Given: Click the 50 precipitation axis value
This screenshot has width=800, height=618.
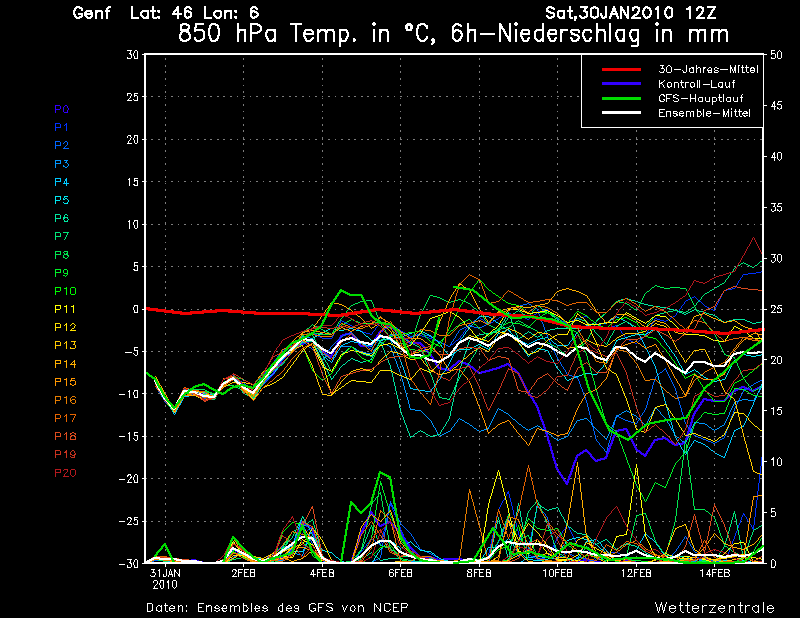Looking at the screenshot, I should [x=776, y=55].
